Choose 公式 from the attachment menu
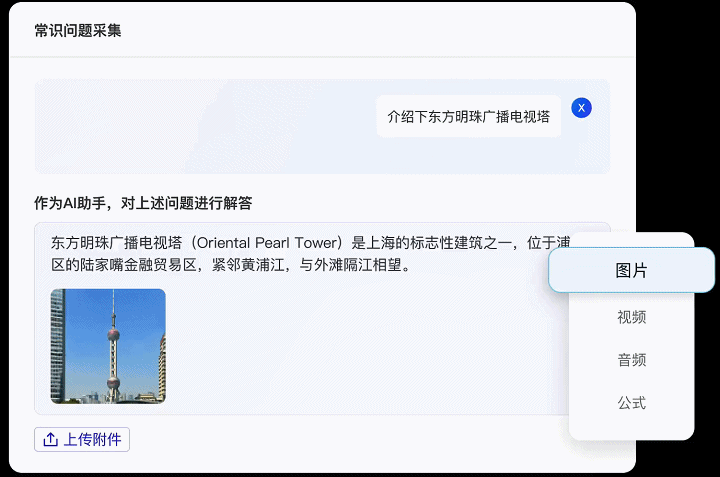 631,403
